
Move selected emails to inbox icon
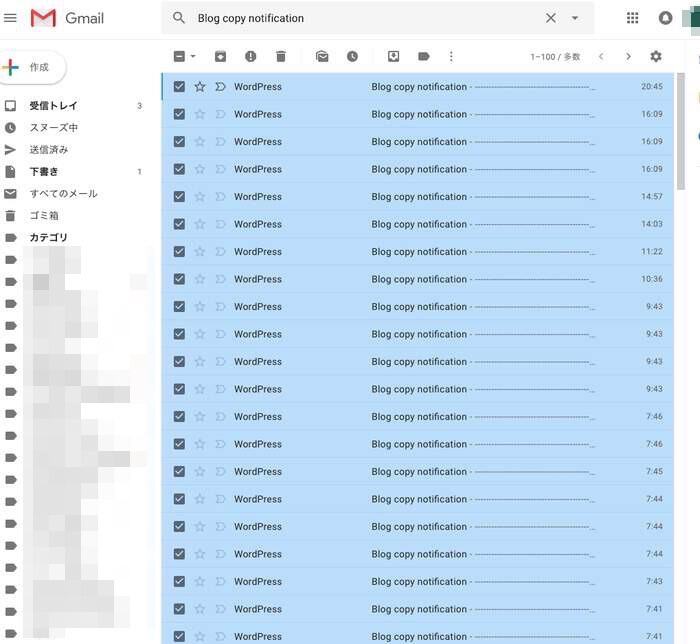pos(393,57)
